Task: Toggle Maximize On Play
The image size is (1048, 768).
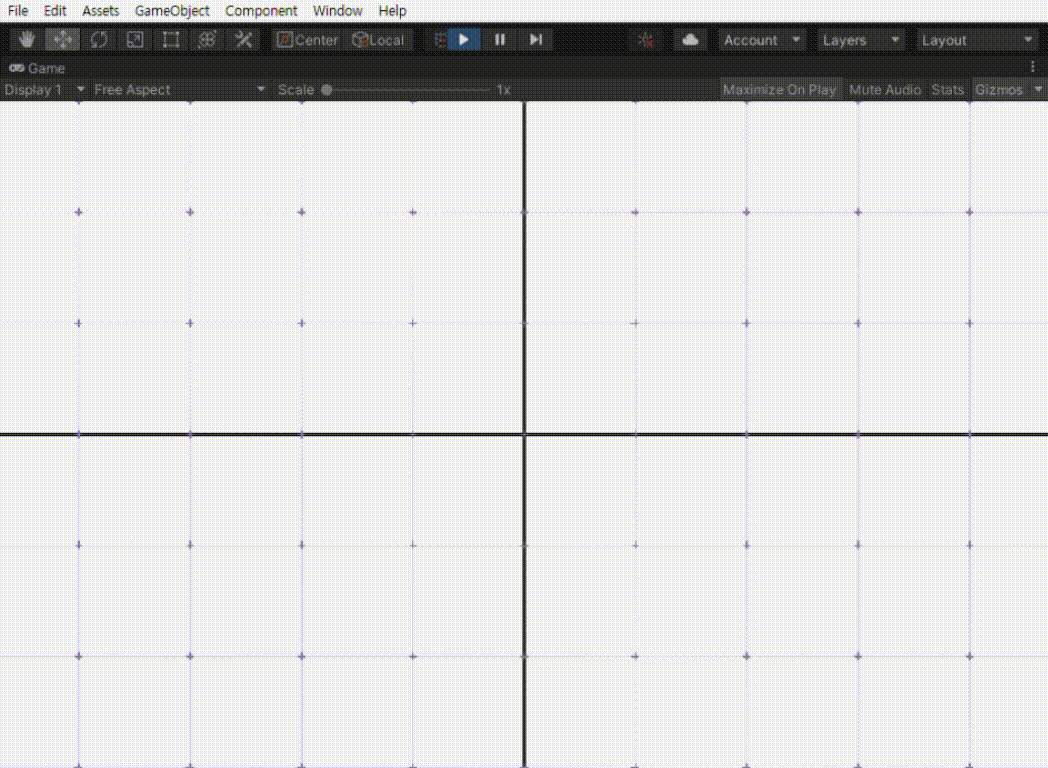Action: pyautogui.click(x=779, y=90)
